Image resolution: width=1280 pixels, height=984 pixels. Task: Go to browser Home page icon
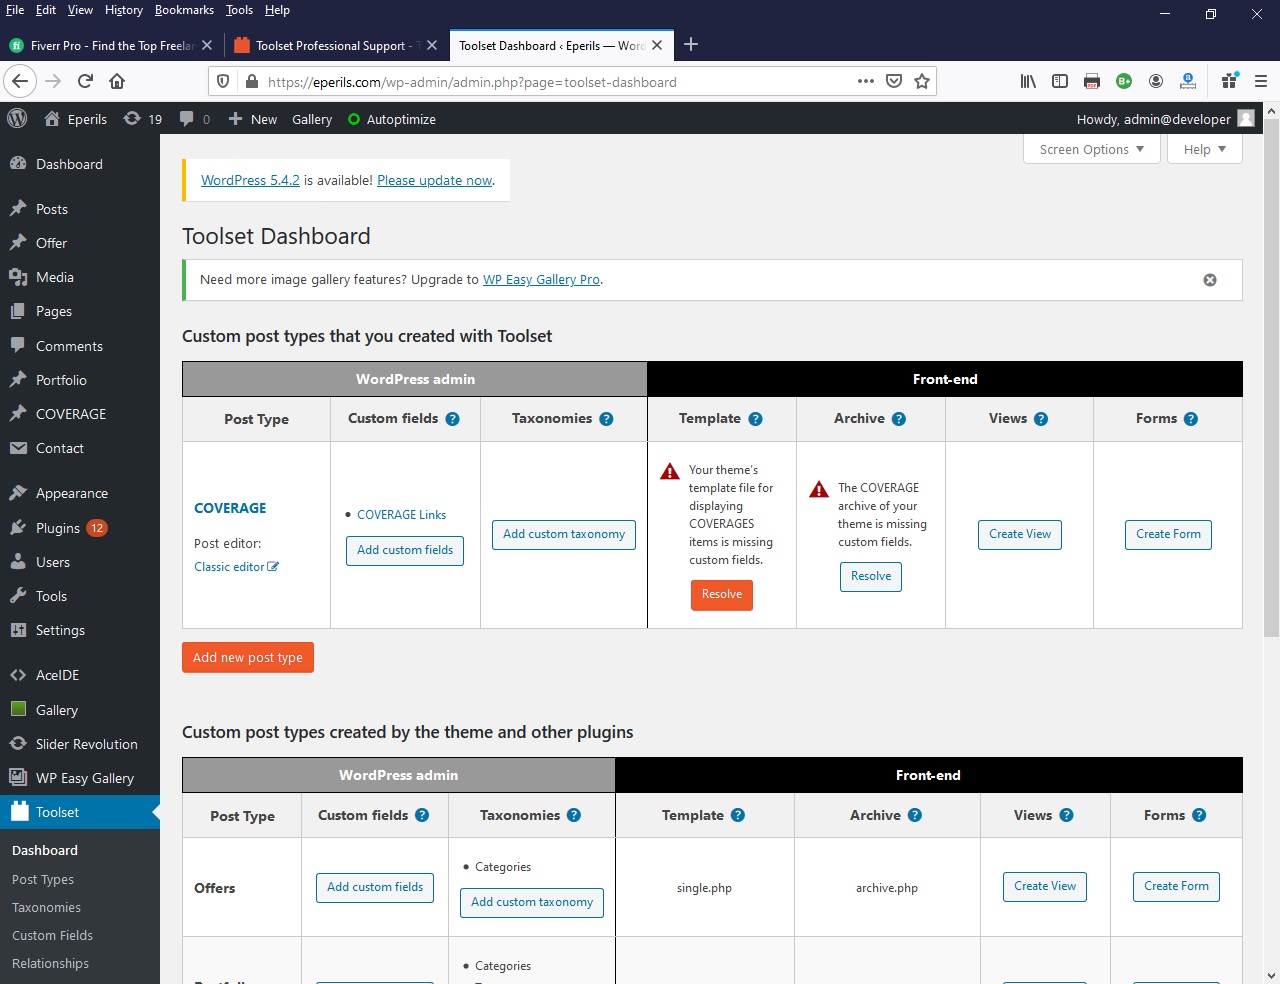117,82
